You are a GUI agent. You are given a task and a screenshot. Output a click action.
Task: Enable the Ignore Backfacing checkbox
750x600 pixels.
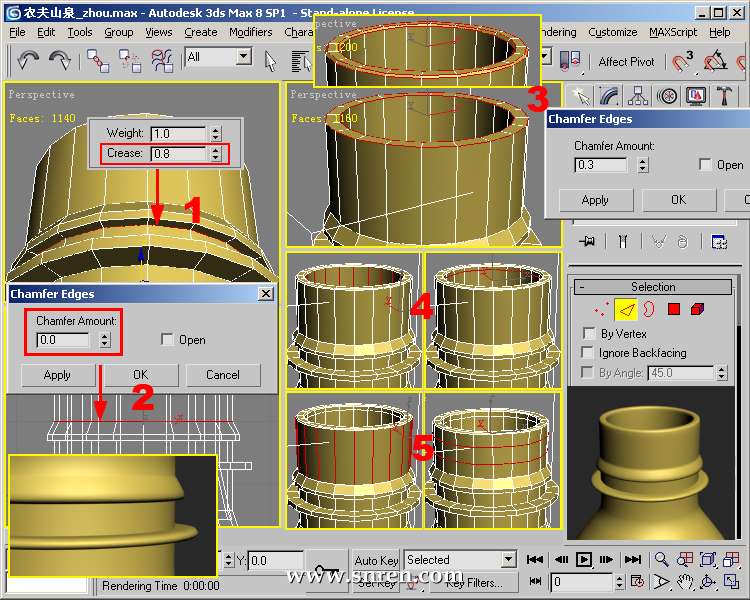pos(587,352)
